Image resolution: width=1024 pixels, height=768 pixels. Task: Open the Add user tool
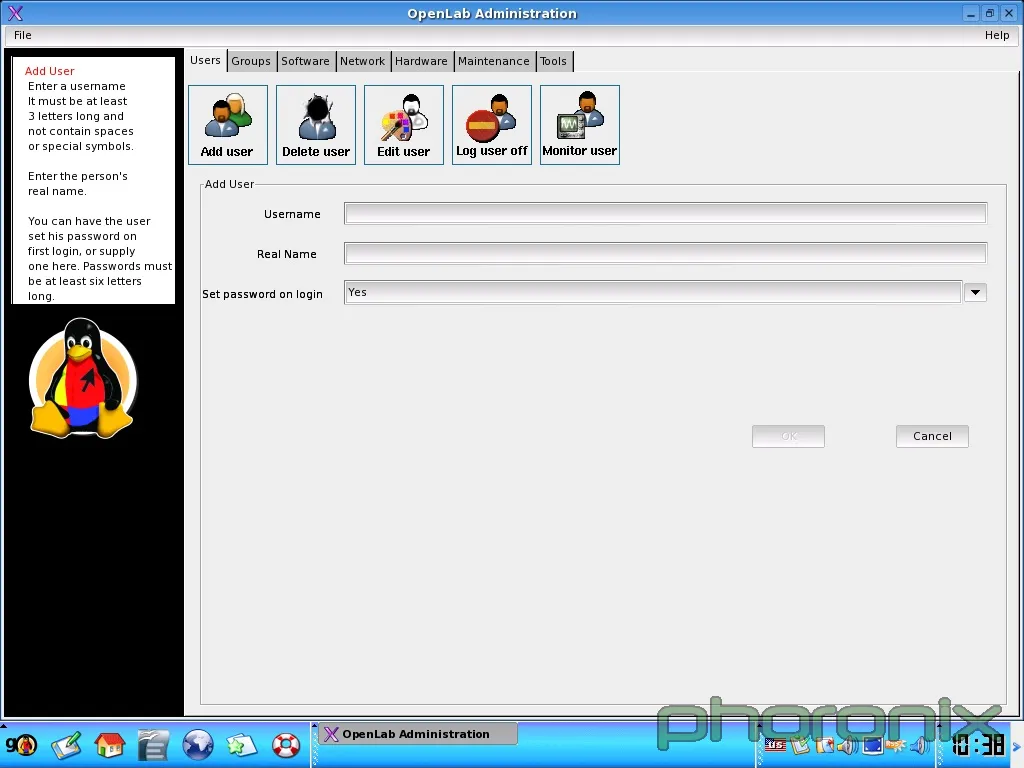point(227,125)
